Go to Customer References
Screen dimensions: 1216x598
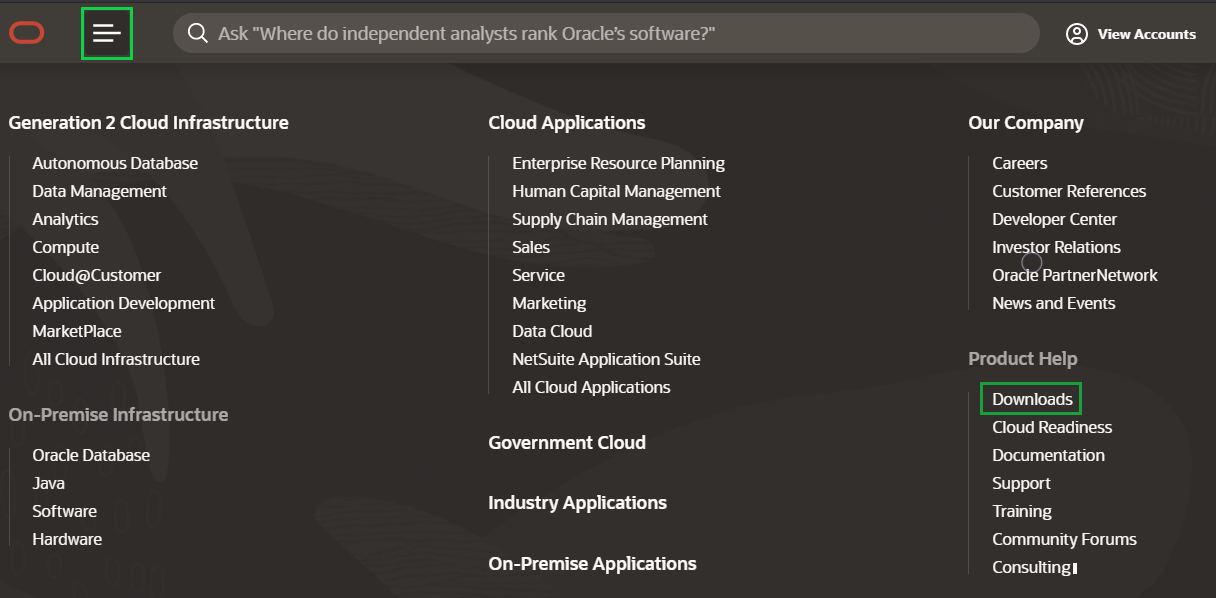point(1069,191)
